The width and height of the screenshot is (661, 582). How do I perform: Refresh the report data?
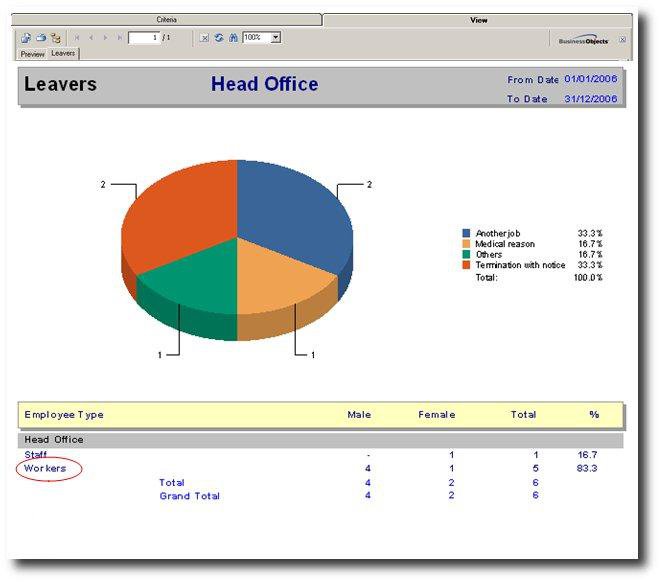pyautogui.click(x=218, y=38)
